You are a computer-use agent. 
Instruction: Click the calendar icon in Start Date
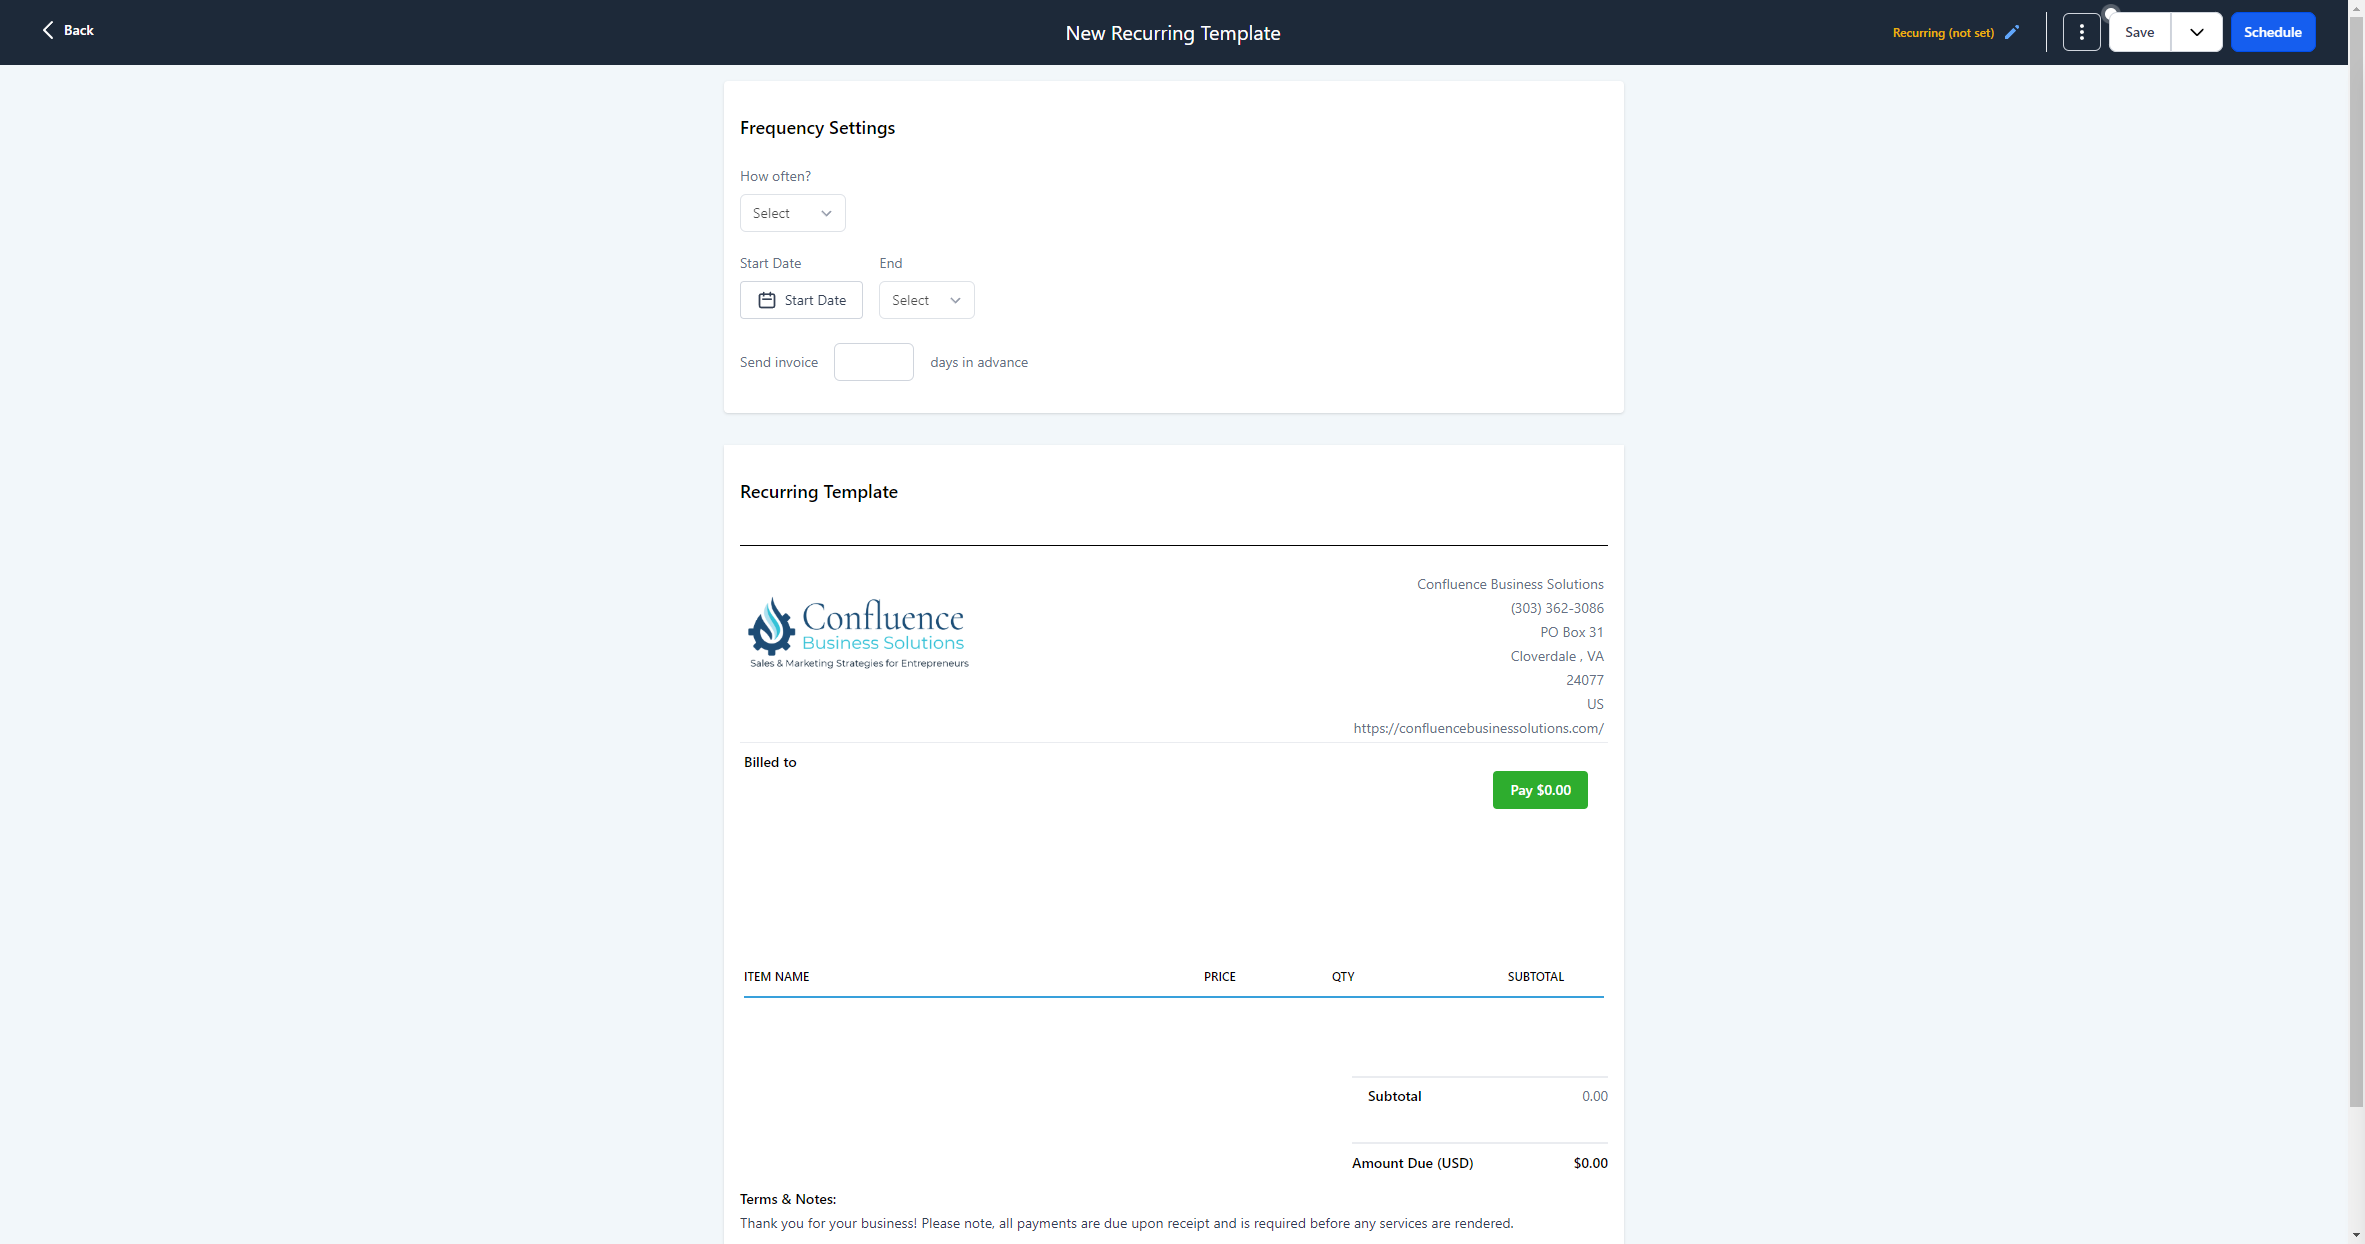(x=767, y=300)
